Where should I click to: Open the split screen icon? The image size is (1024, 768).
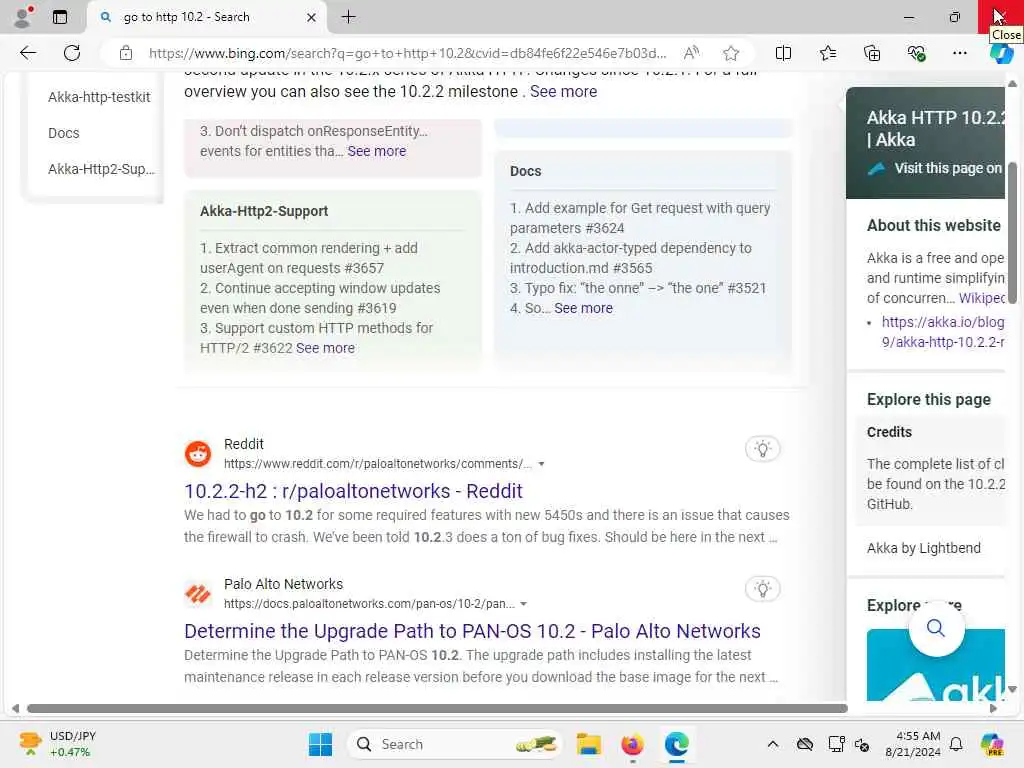click(x=783, y=53)
